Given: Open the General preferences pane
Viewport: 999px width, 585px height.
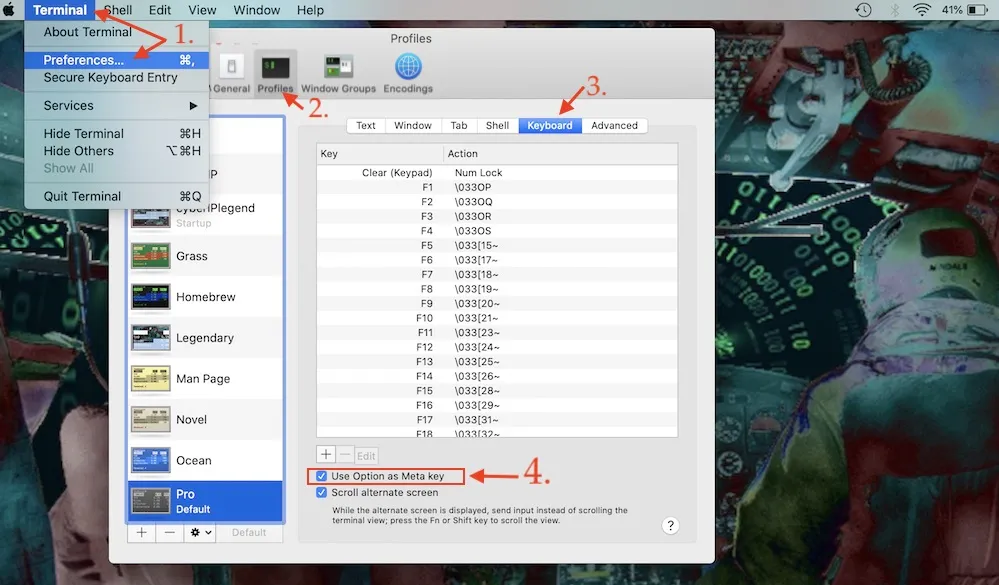Looking at the screenshot, I should pos(231,74).
